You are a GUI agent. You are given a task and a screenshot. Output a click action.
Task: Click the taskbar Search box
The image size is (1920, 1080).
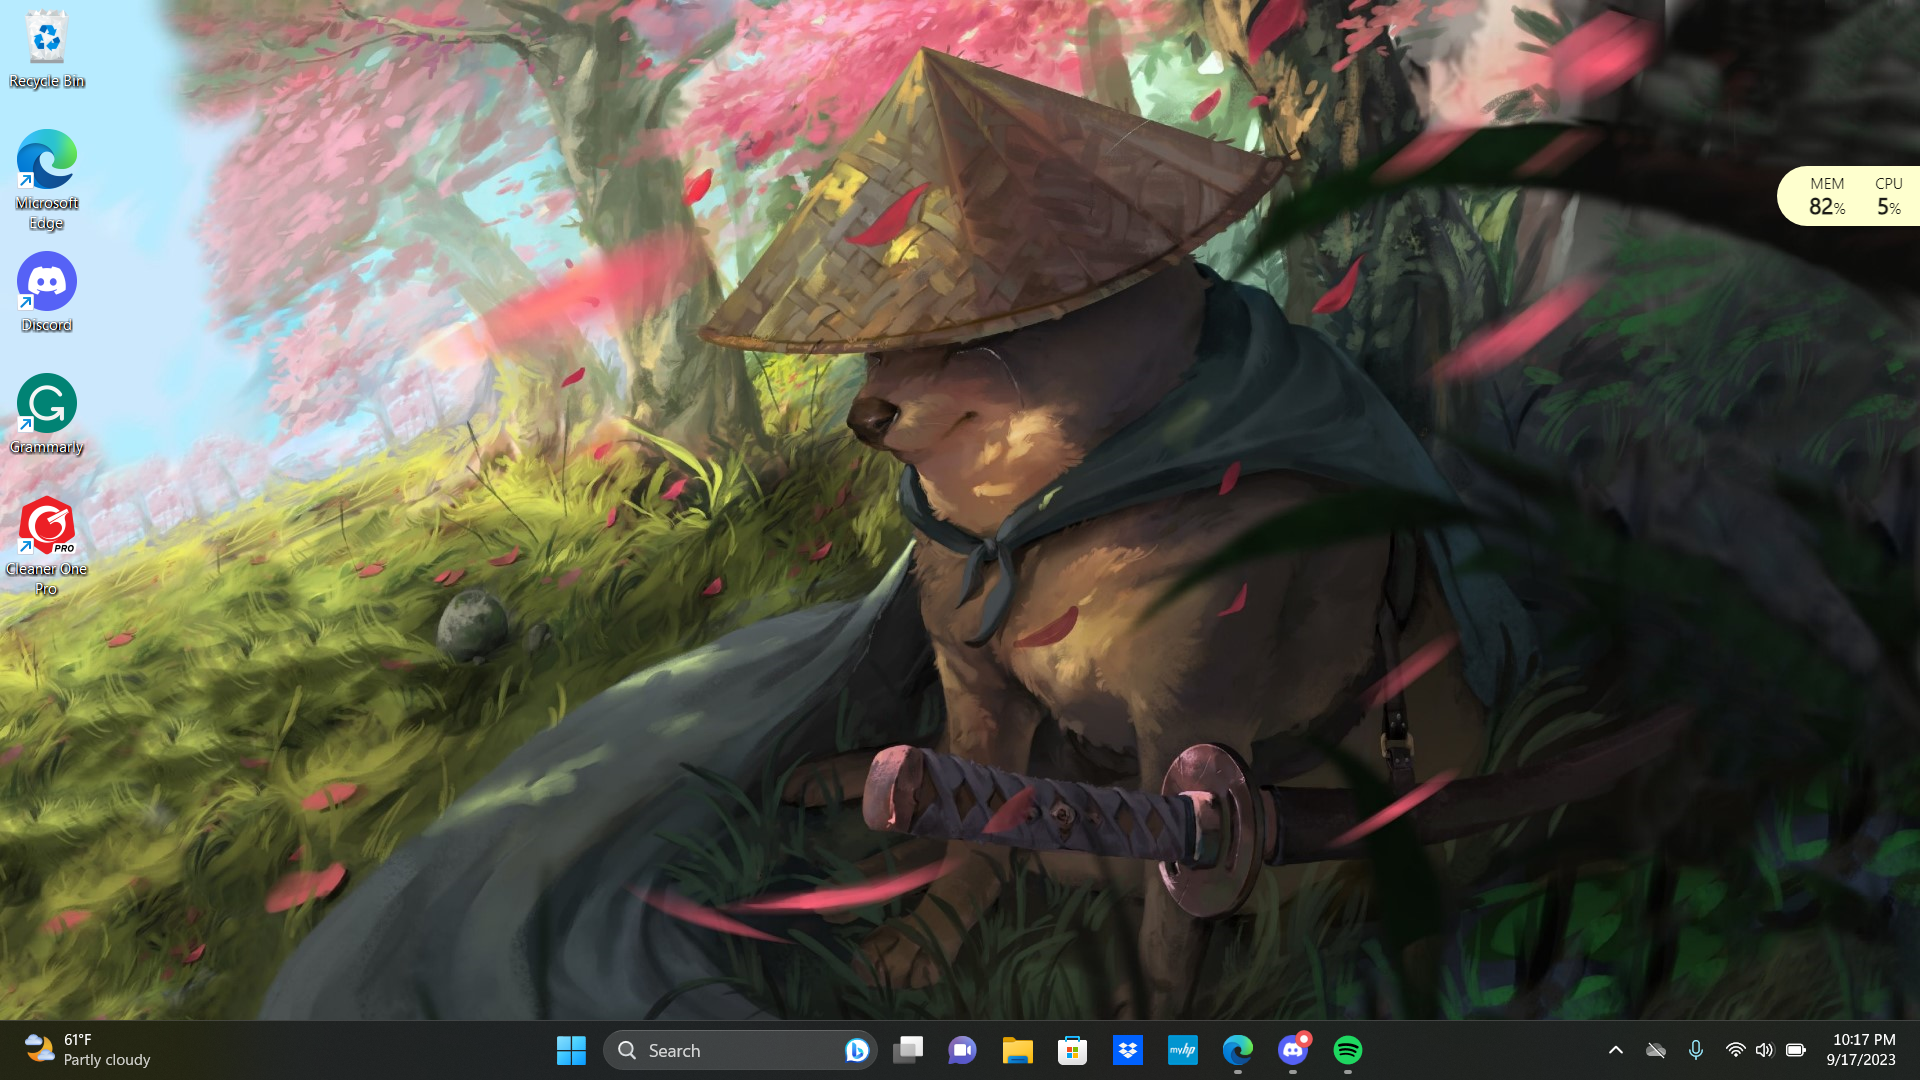pyautogui.click(x=740, y=1050)
